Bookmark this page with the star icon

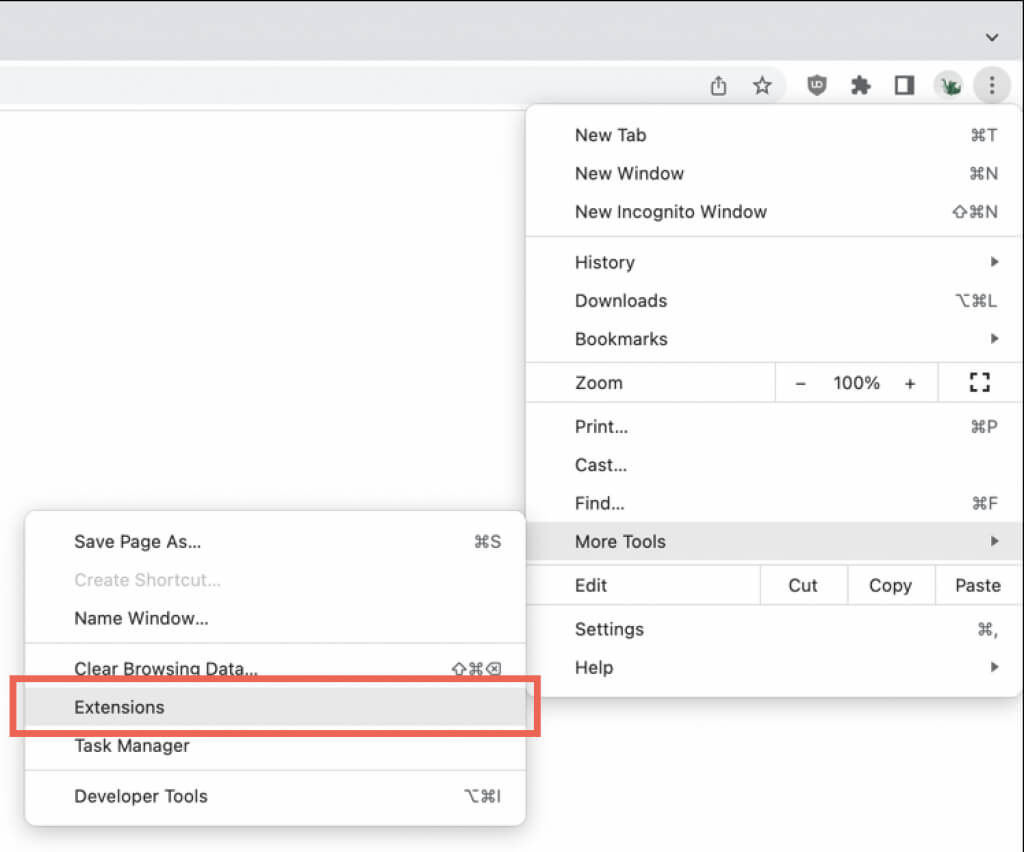point(762,86)
